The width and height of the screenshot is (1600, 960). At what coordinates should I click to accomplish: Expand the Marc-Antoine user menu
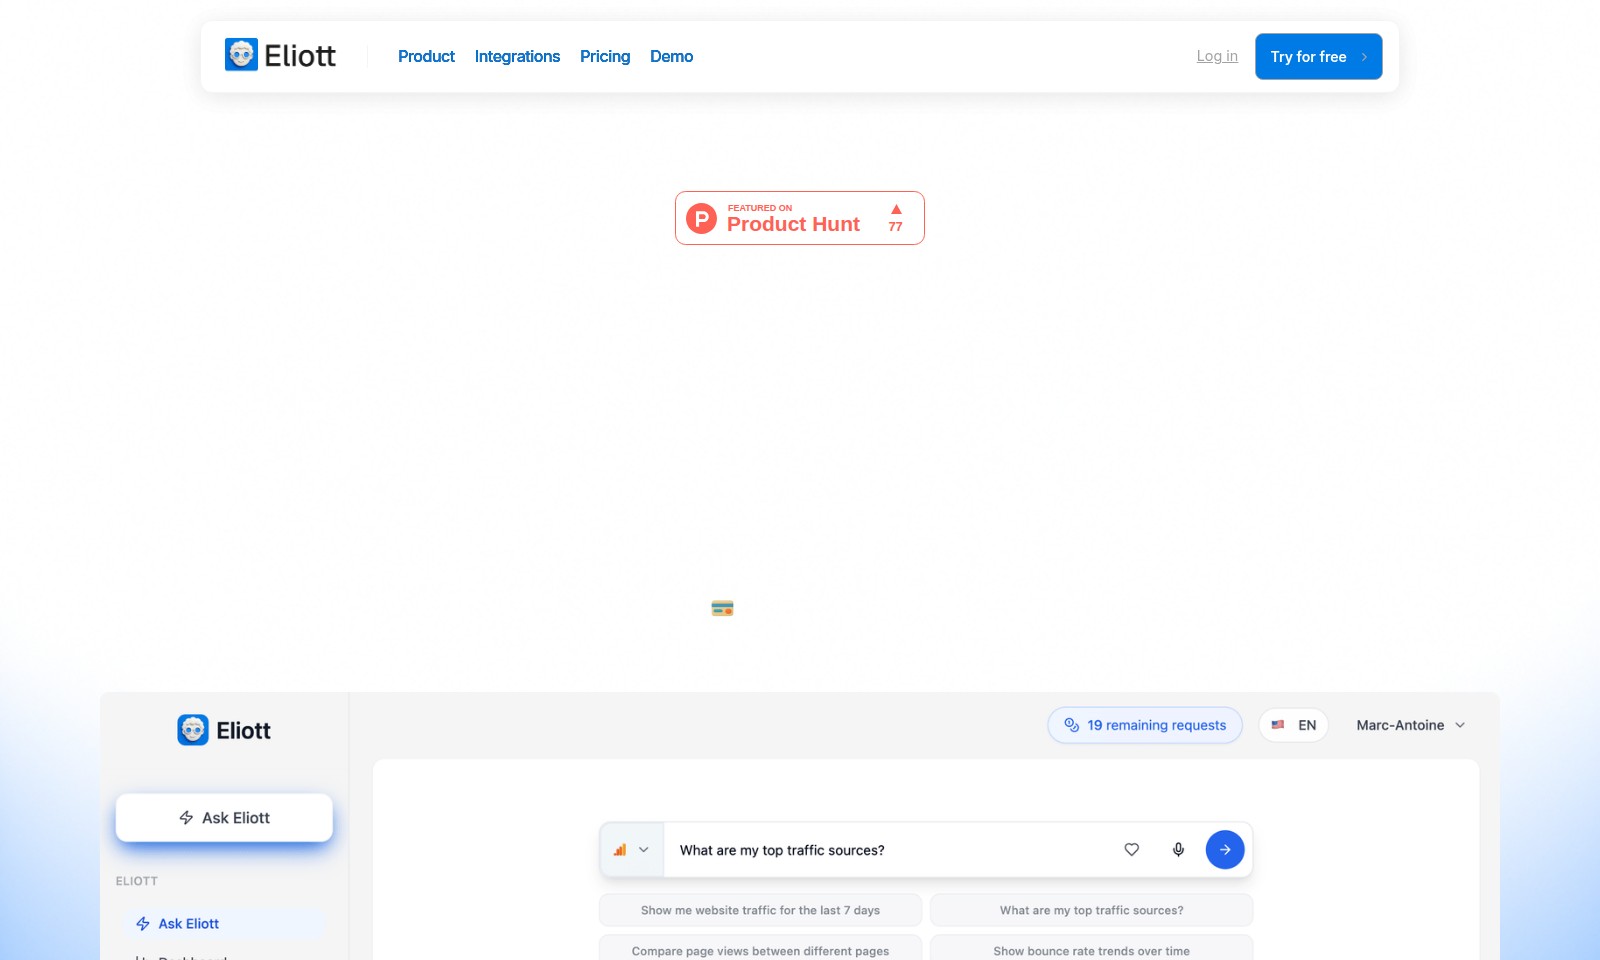(x=1410, y=725)
